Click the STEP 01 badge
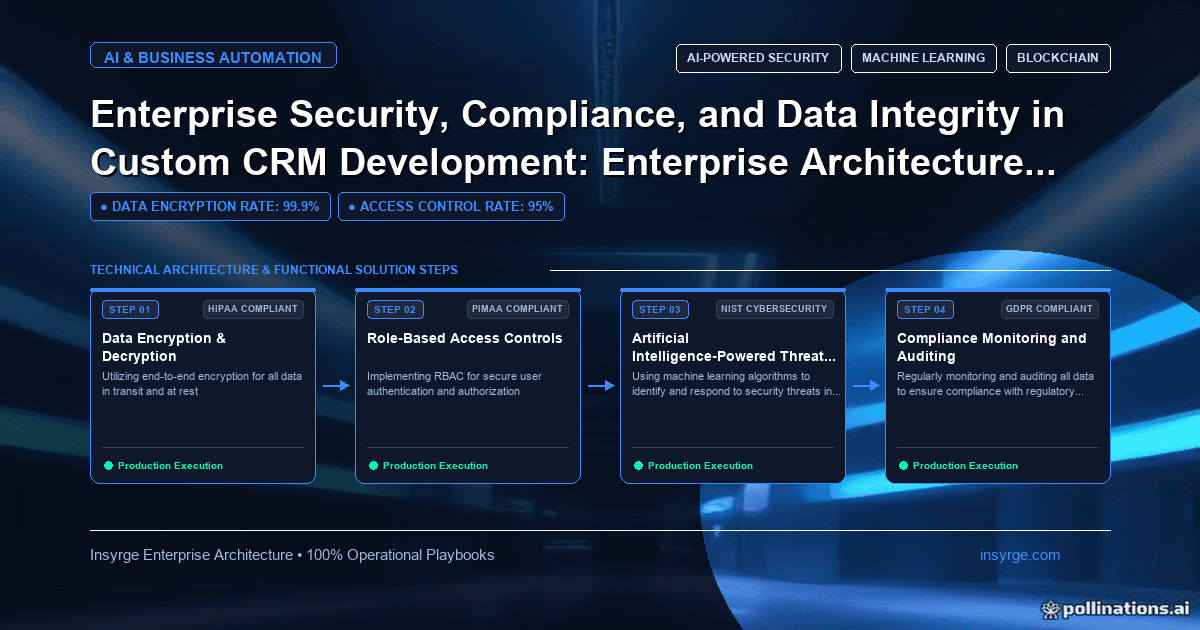The height and width of the screenshot is (630, 1200). click(x=130, y=310)
